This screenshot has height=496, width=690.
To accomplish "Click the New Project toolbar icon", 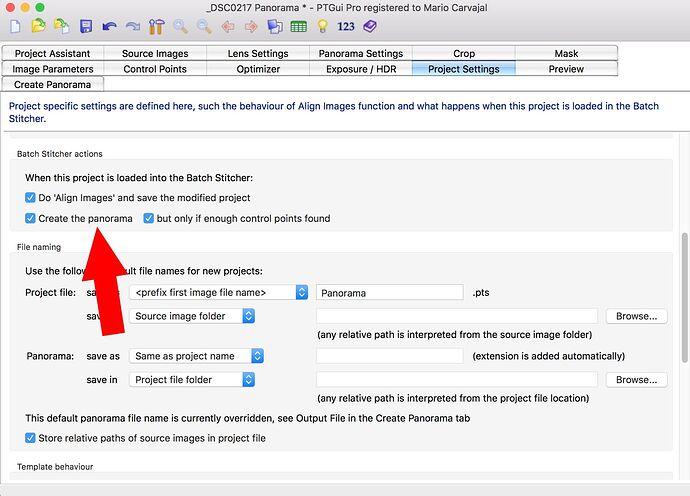I will coord(15,26).
